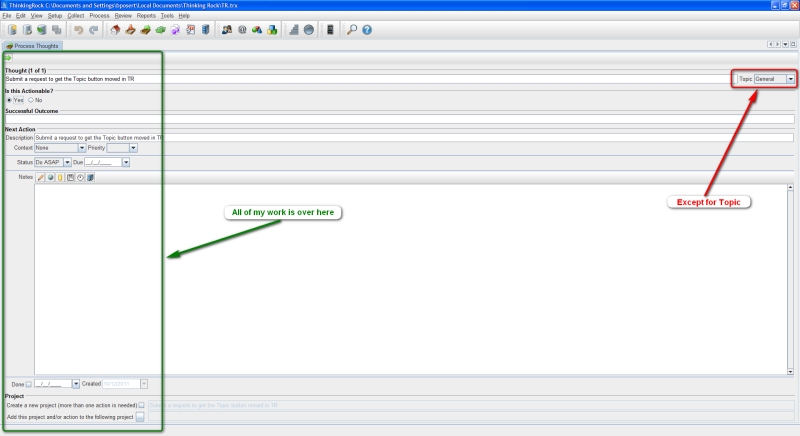Image resolution: width=800 pixels, height=436 pixels.
Task: Click into the Successful Outcome text field
Action: pos(400,119)
